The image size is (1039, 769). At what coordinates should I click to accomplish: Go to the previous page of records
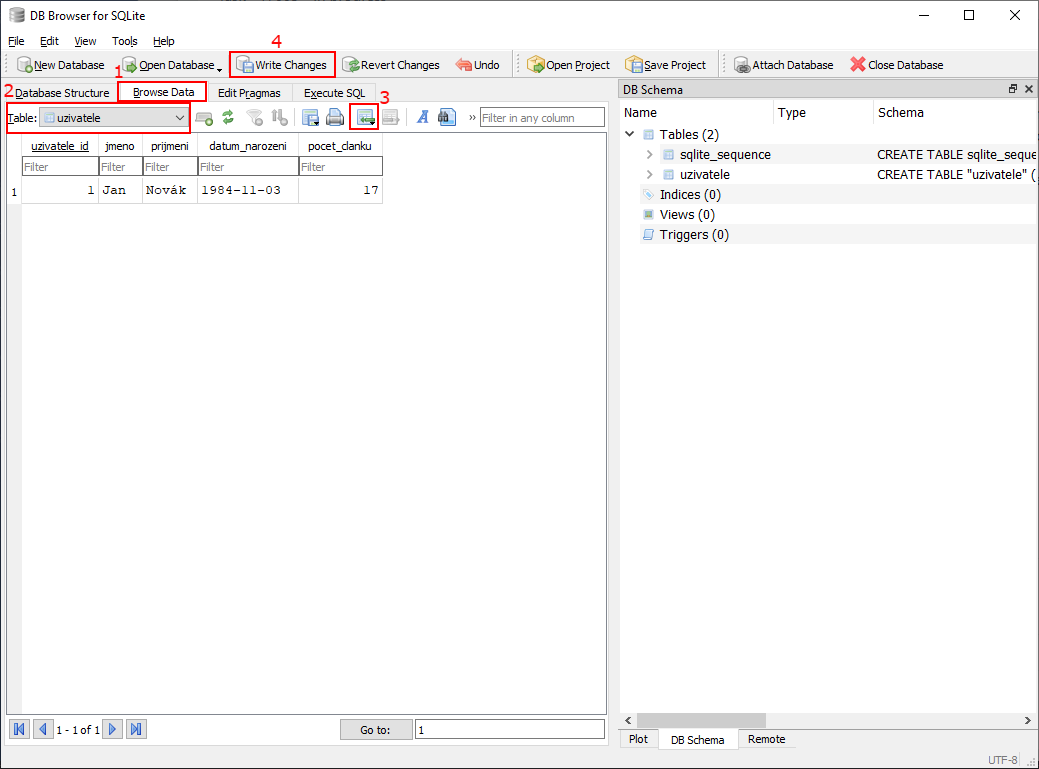pyautogui.click(x=43, y=729)
